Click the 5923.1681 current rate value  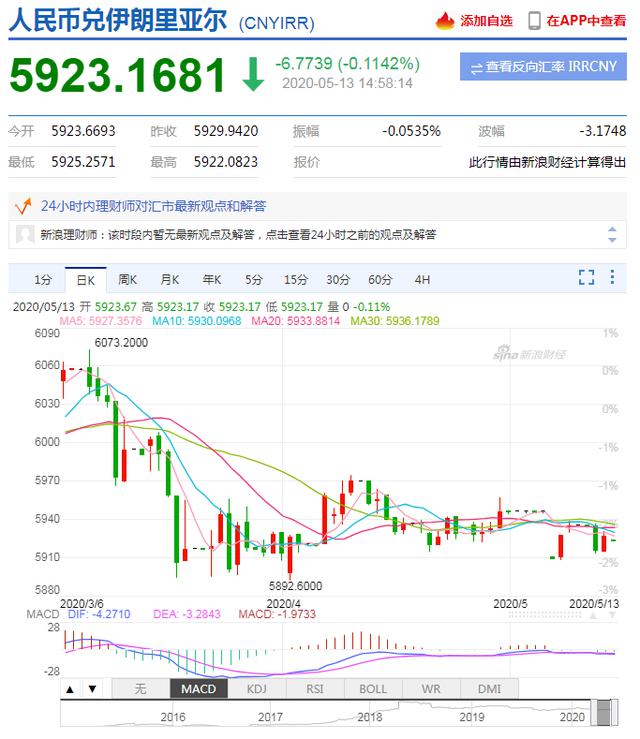click(x=118, y=75)
